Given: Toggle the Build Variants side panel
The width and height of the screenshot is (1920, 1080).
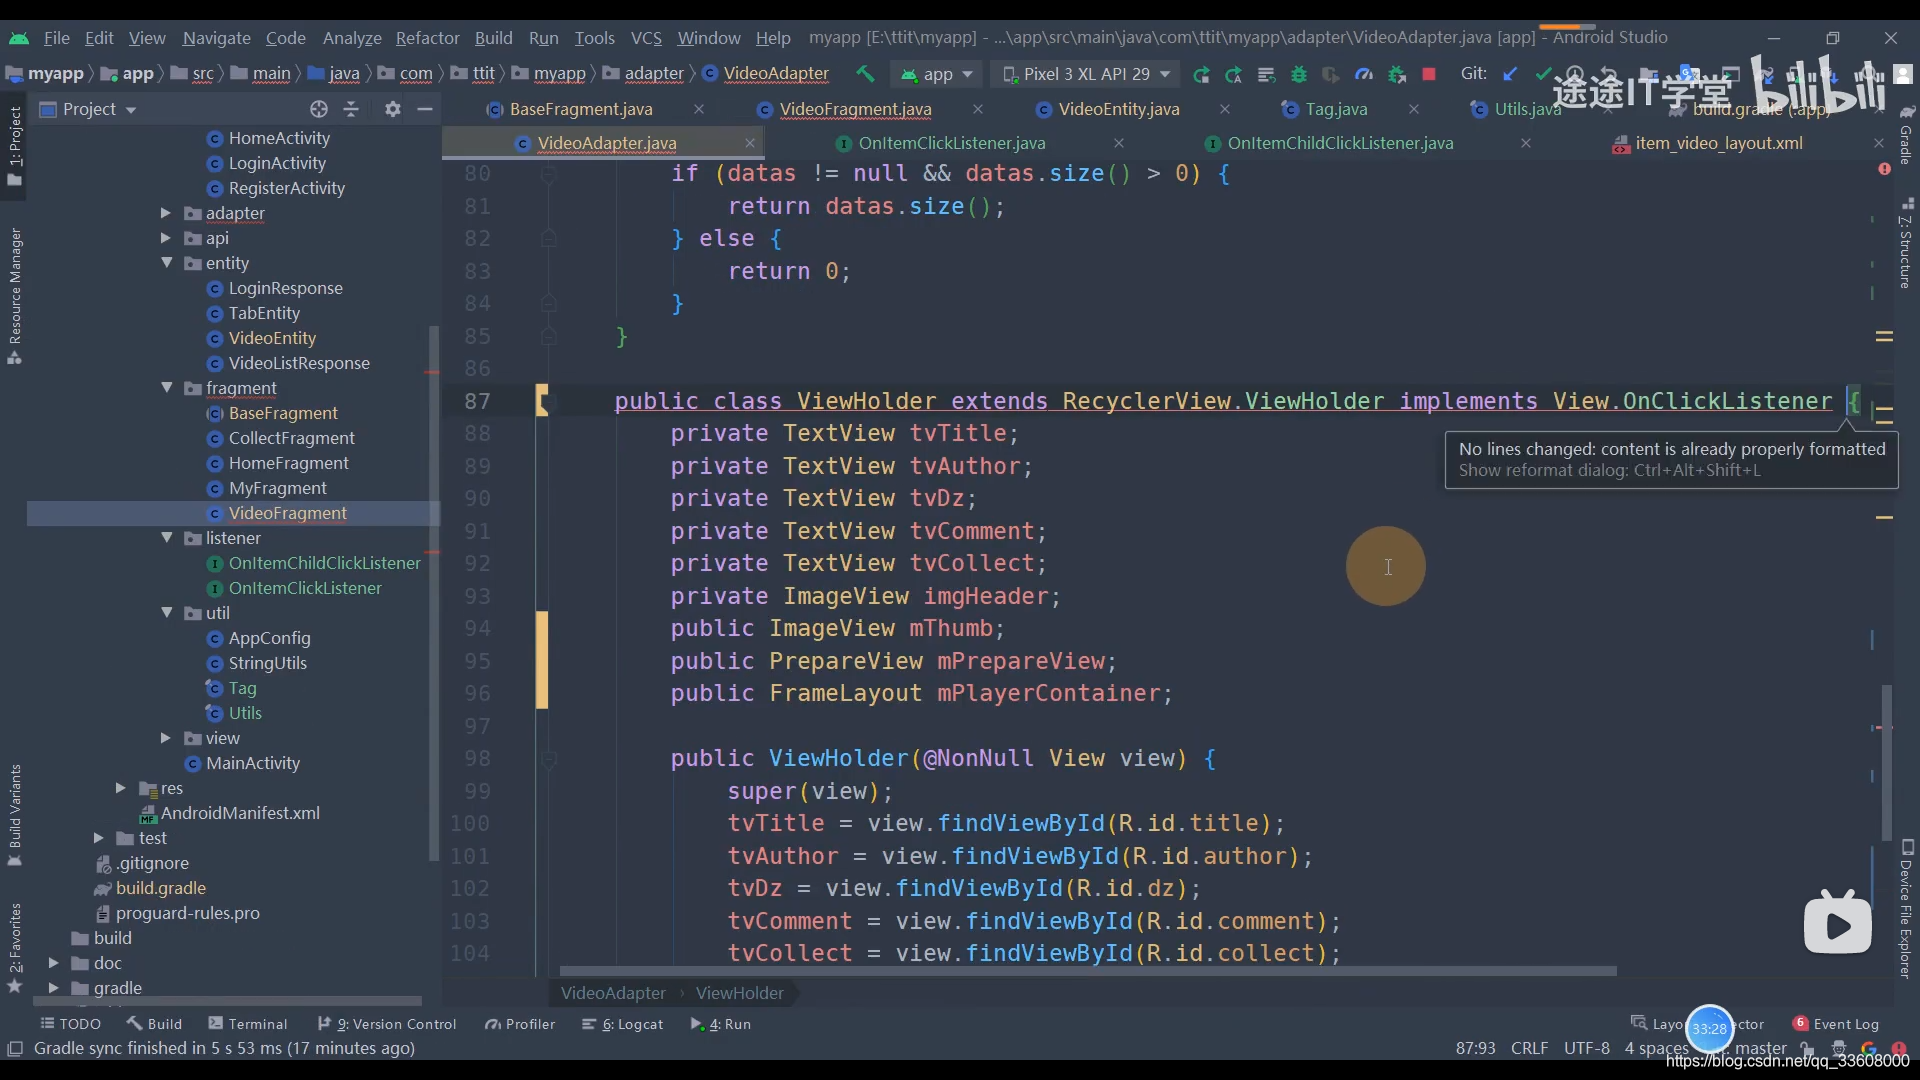Looking at the screenshot, I should [15, 815].
